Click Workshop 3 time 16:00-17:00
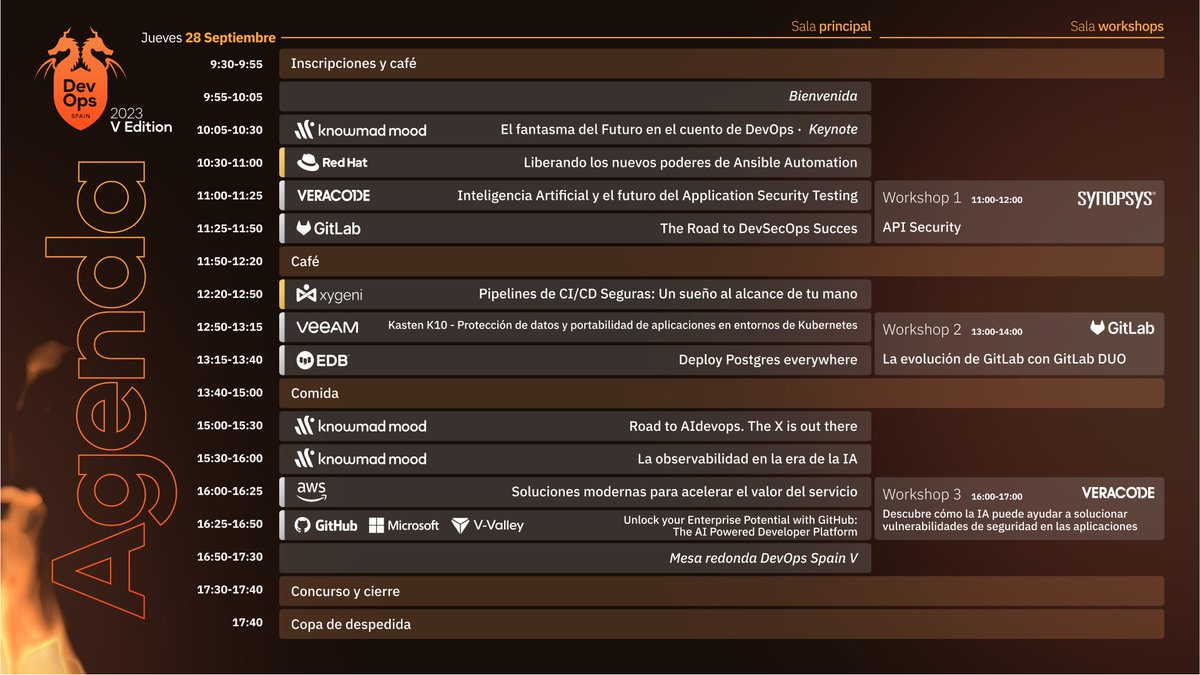The width and height of the screenshot is (1200, 675). (997, 496)
